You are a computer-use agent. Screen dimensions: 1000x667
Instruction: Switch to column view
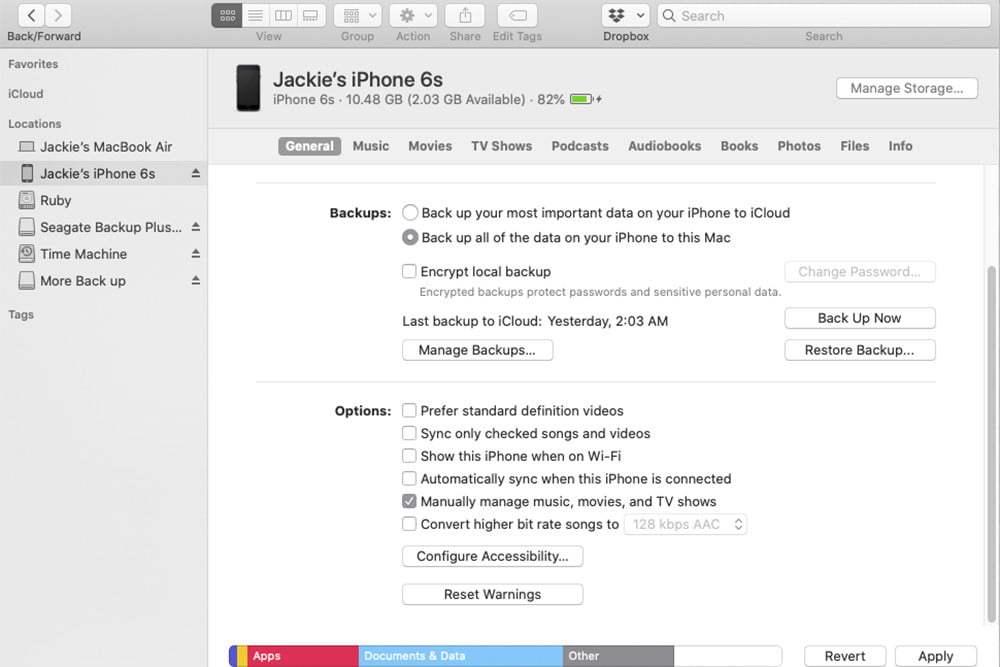(283, 15)
